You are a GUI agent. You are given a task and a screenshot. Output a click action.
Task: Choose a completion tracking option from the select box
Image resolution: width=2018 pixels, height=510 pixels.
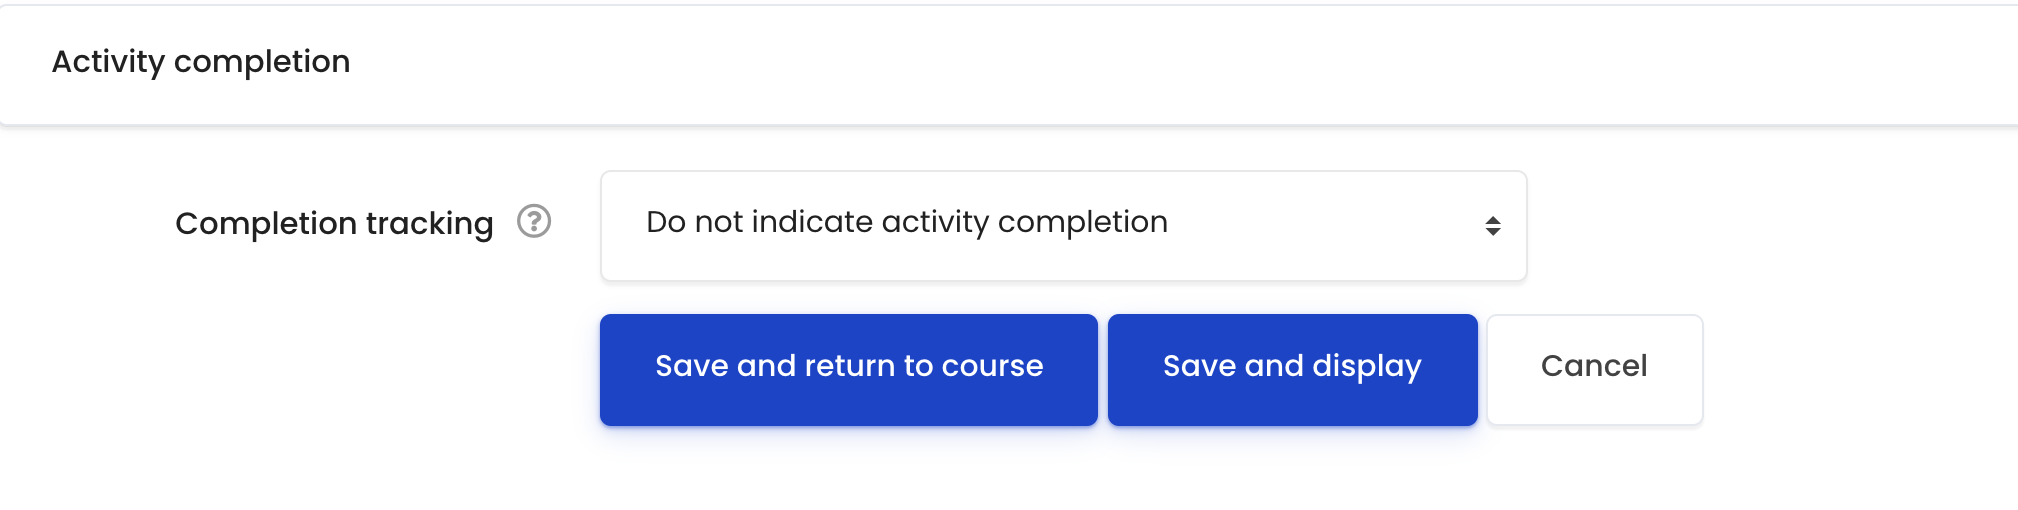point(1063,226)
